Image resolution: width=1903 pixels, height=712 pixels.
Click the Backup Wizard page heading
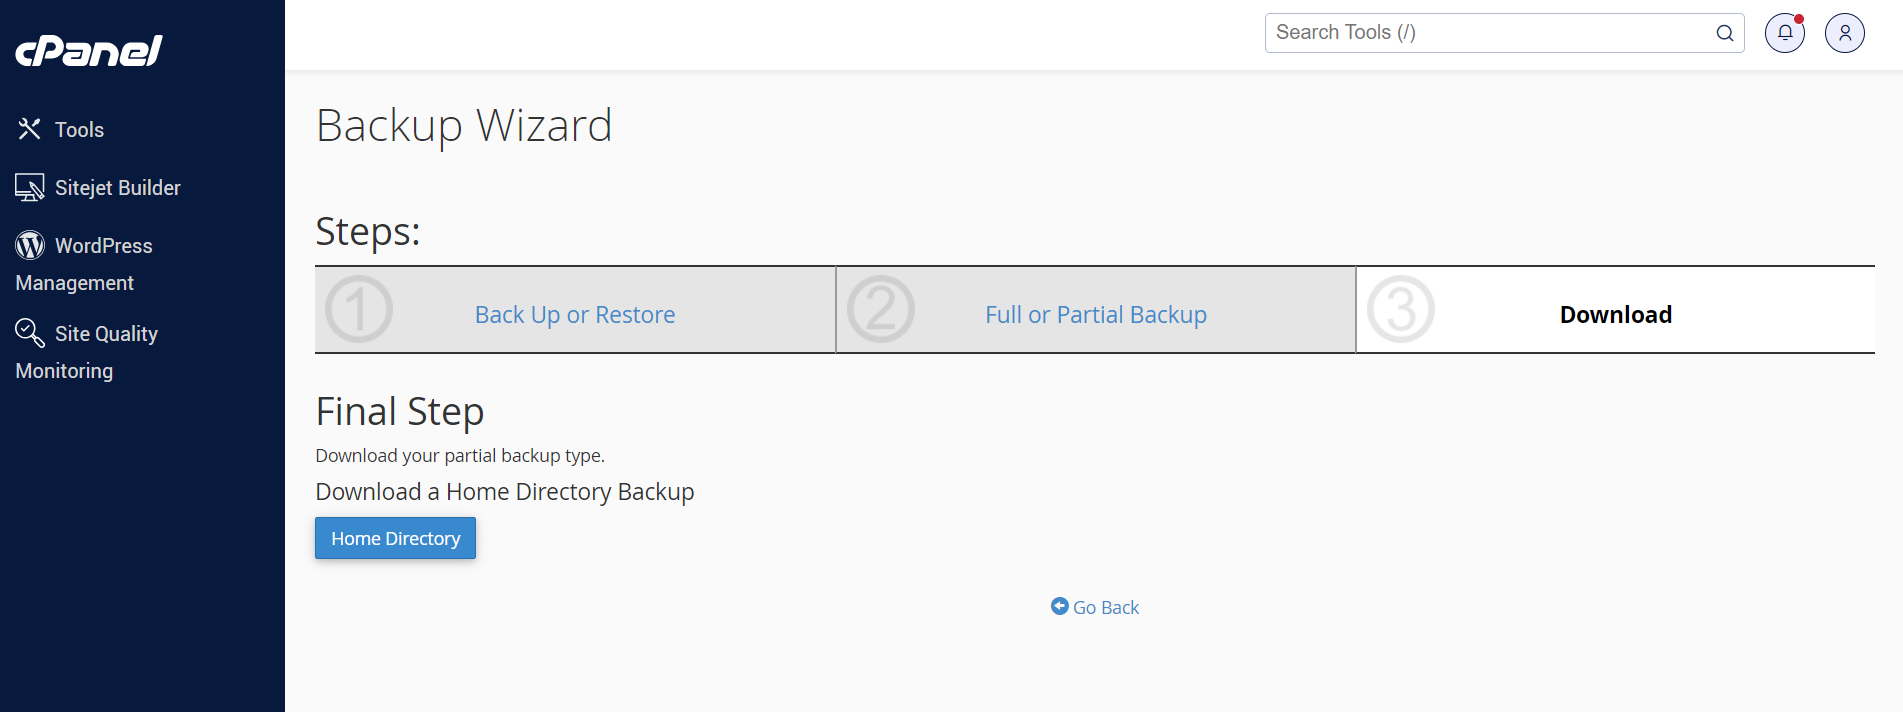[464, 126]
